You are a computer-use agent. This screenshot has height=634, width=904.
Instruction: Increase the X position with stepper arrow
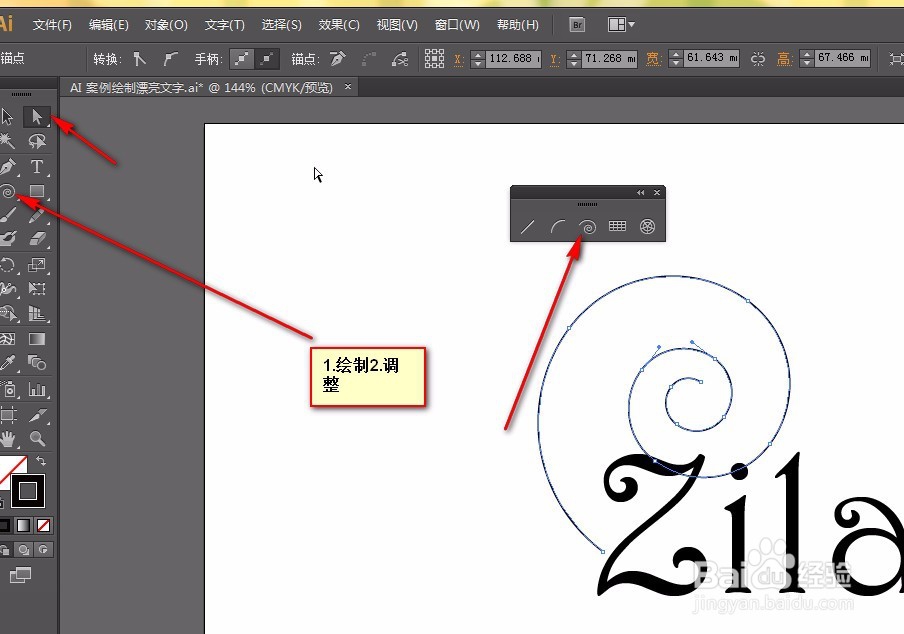click(477, 54)
